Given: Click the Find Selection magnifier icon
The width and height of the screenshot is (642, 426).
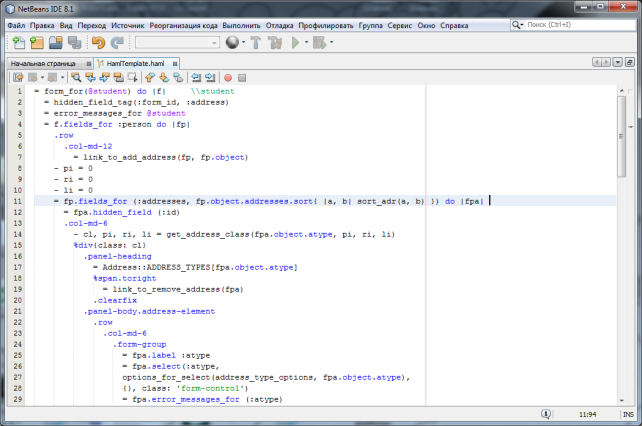Looking at the screenshot, I should tap(76, 77).
